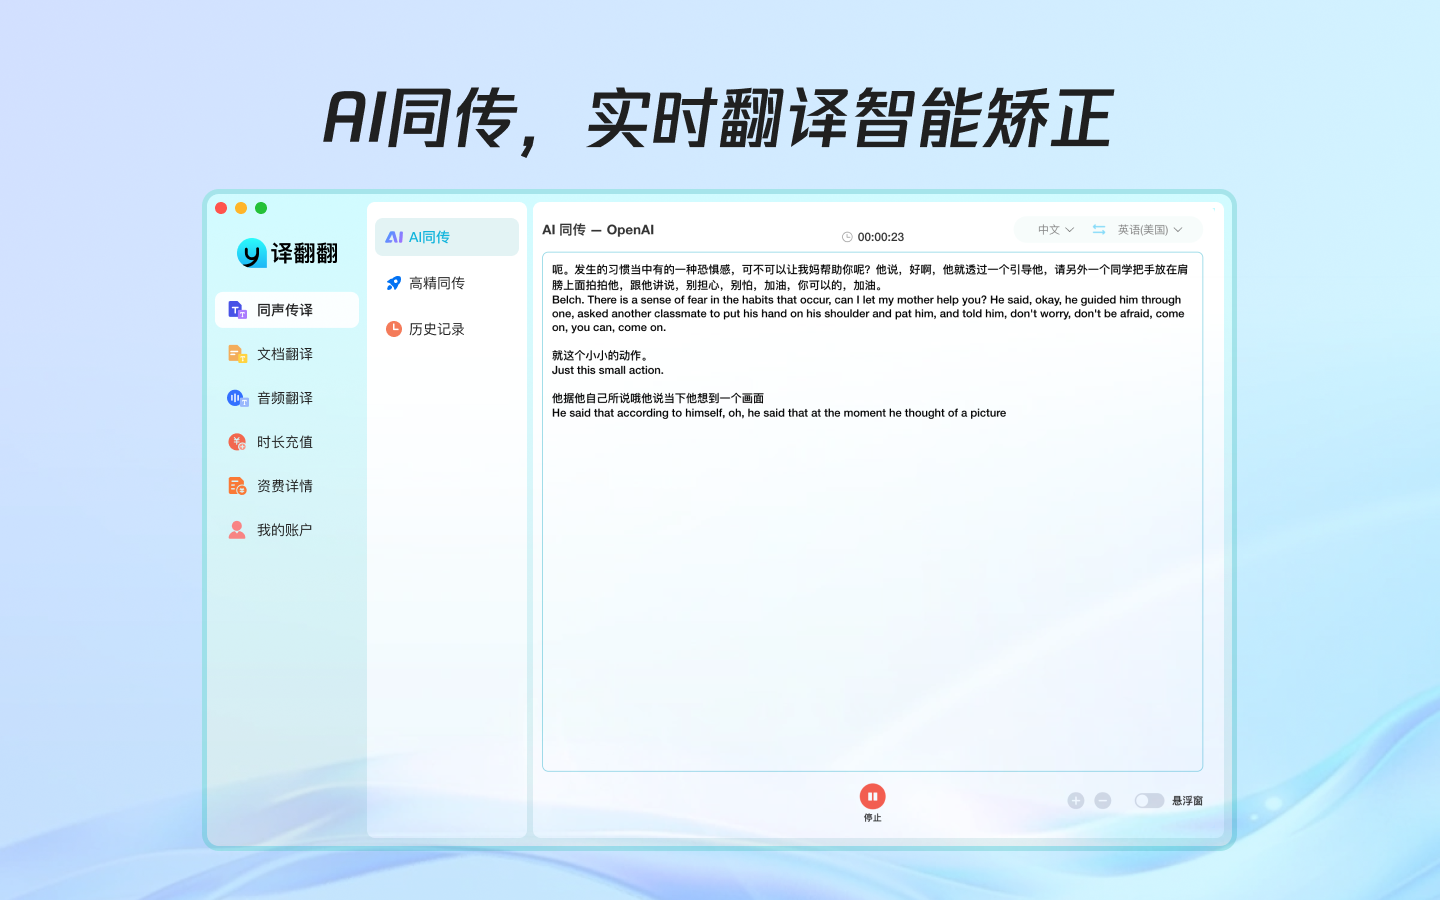Open 文档翻译 from the sidebar
1440x900 pixels.
click(287, 354)
